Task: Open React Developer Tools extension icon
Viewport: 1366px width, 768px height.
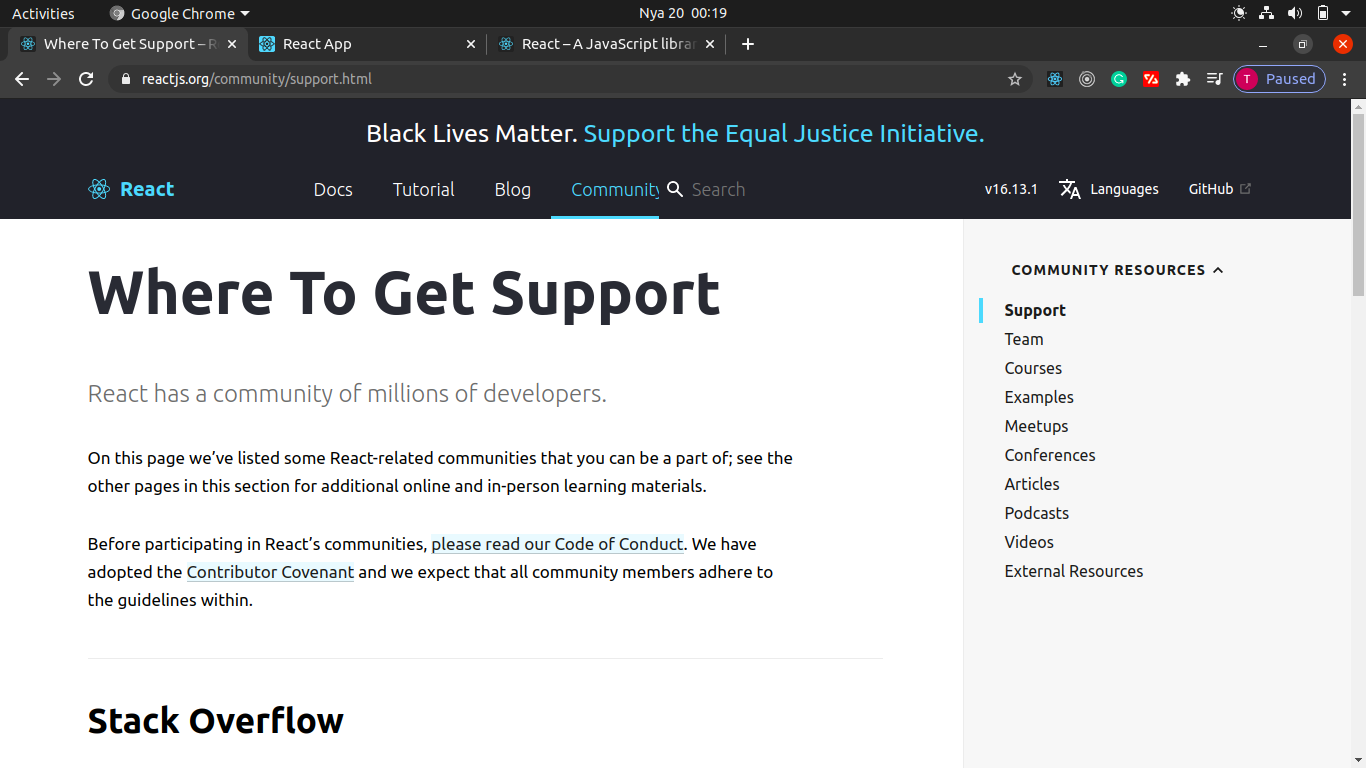Action: [x=1055, y=79]
